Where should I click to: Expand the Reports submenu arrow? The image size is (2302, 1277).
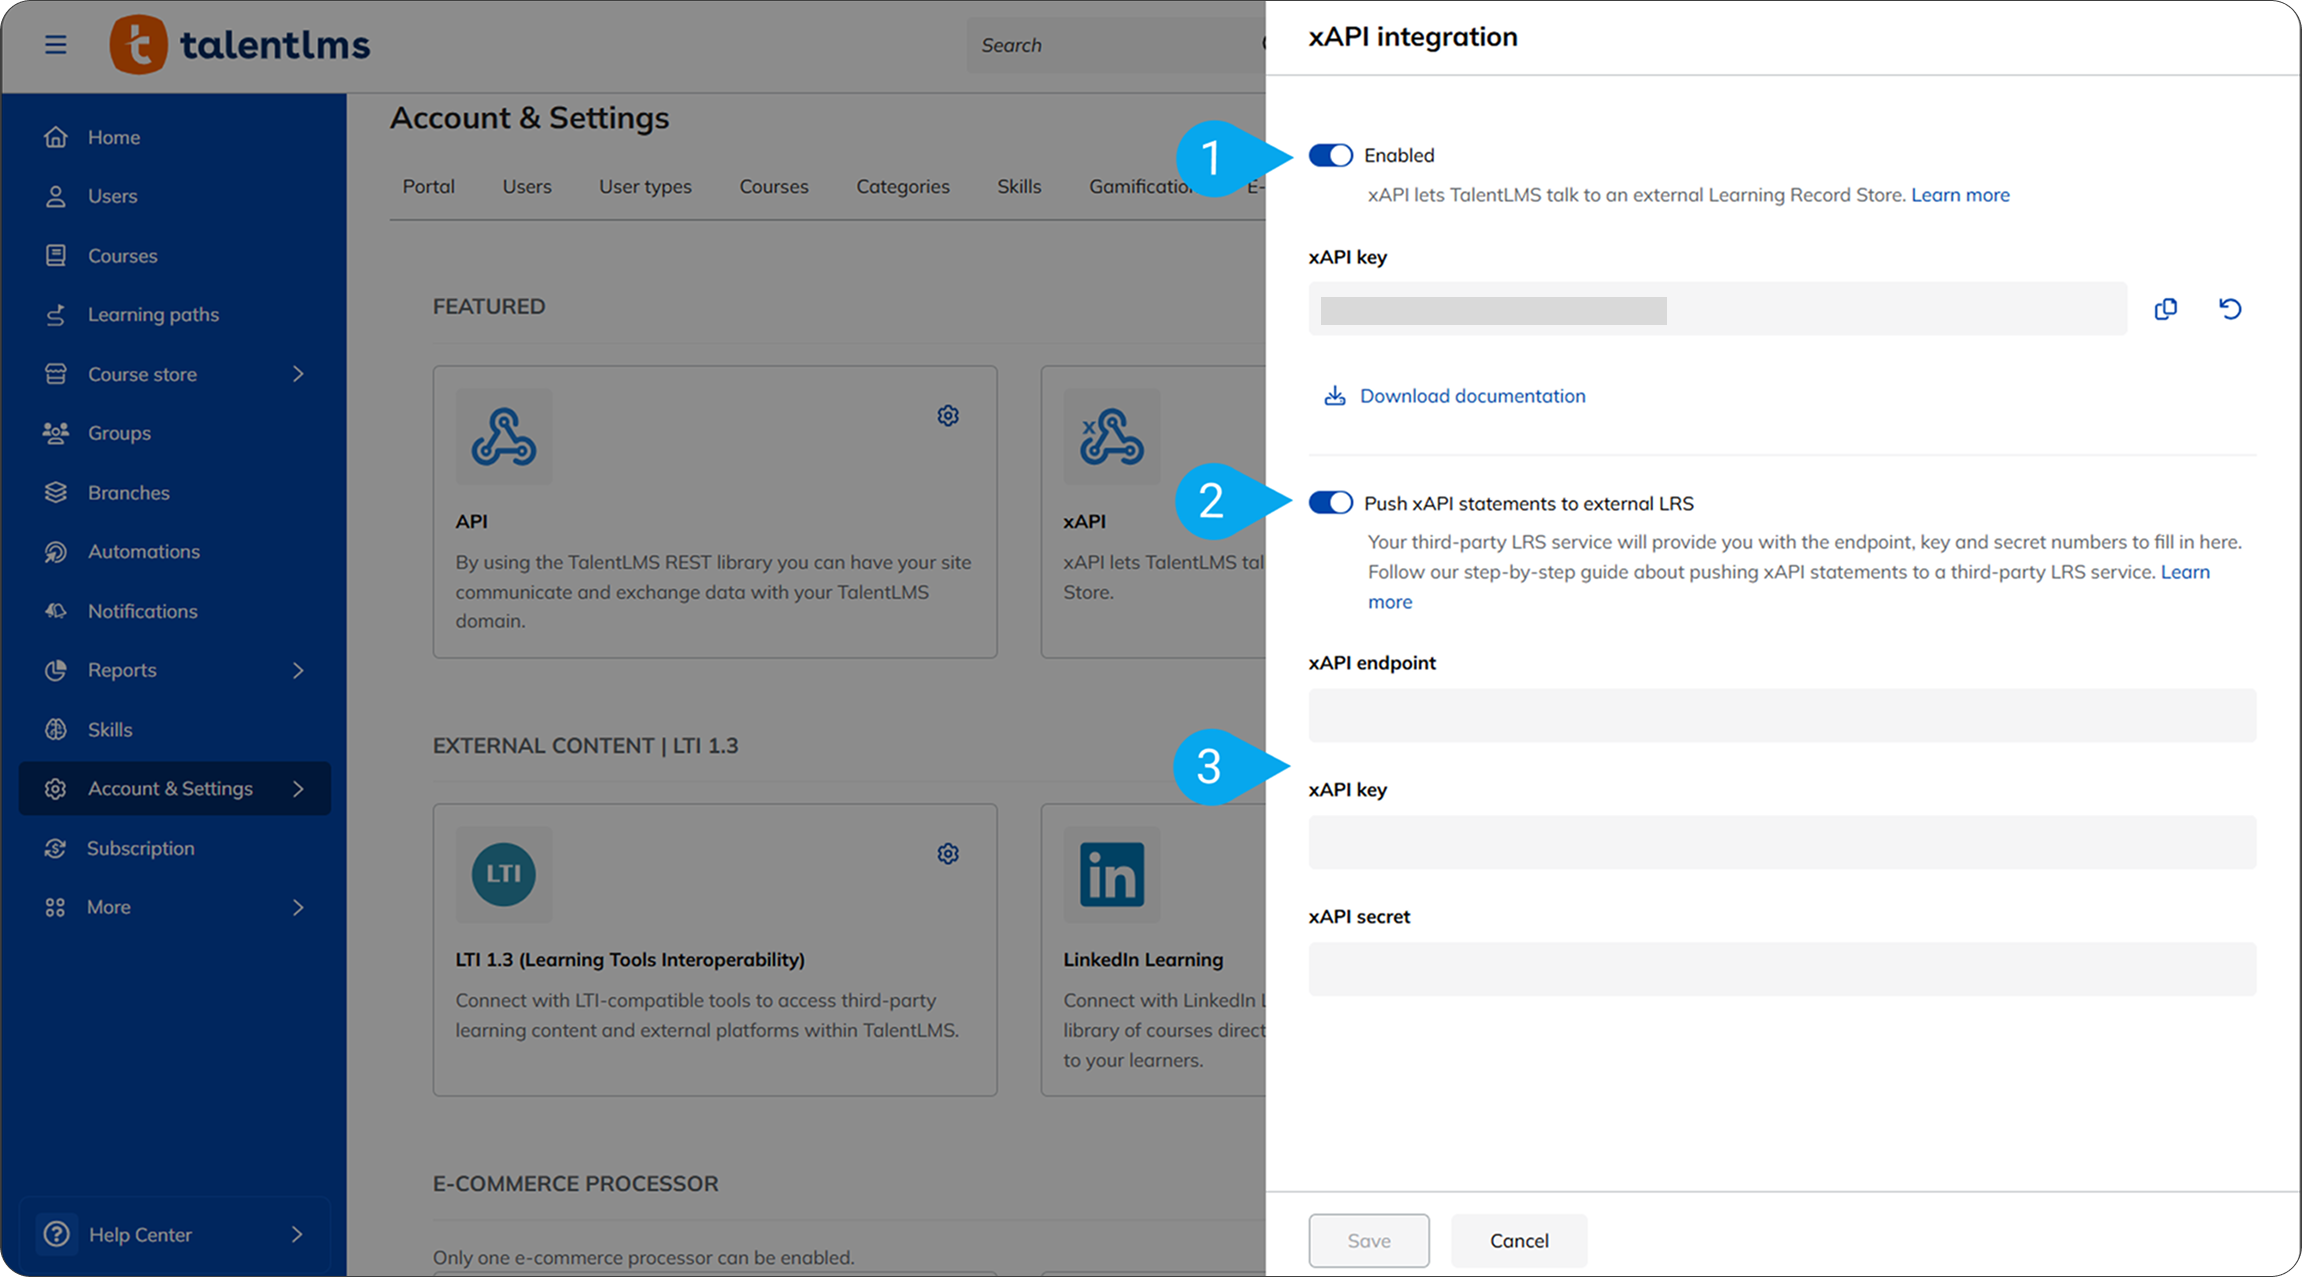click(x=298, y=670)
